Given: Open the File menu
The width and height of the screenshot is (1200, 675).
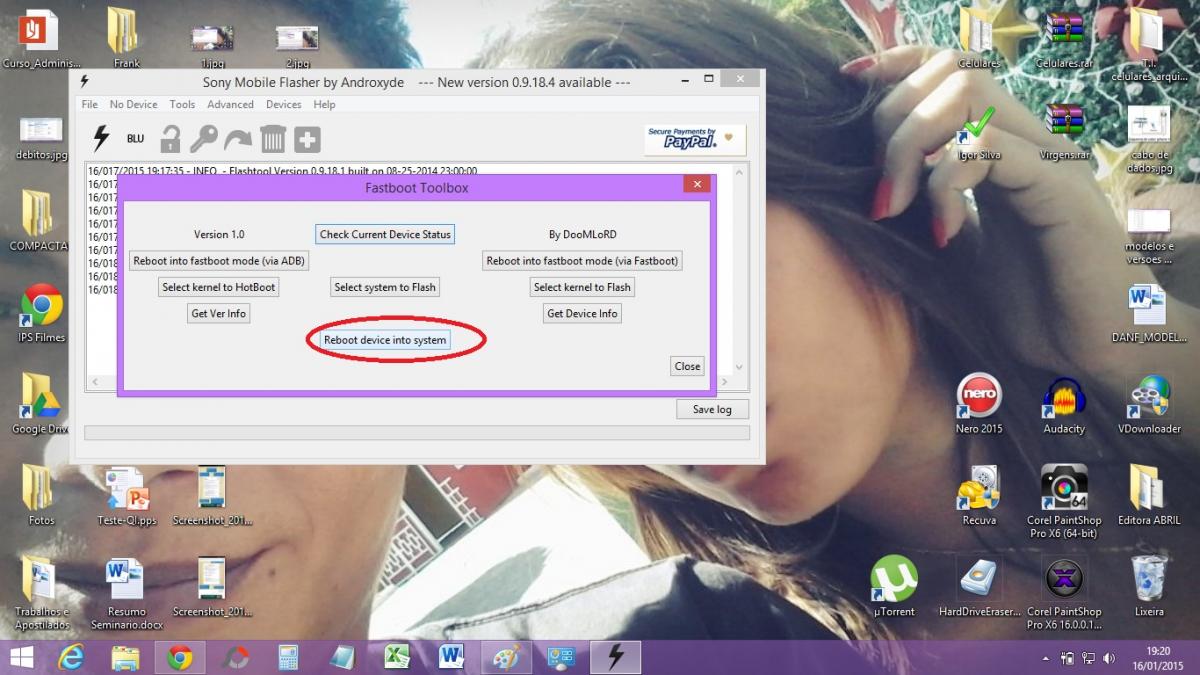Looking at the screenshot, I should click(90, 104).
